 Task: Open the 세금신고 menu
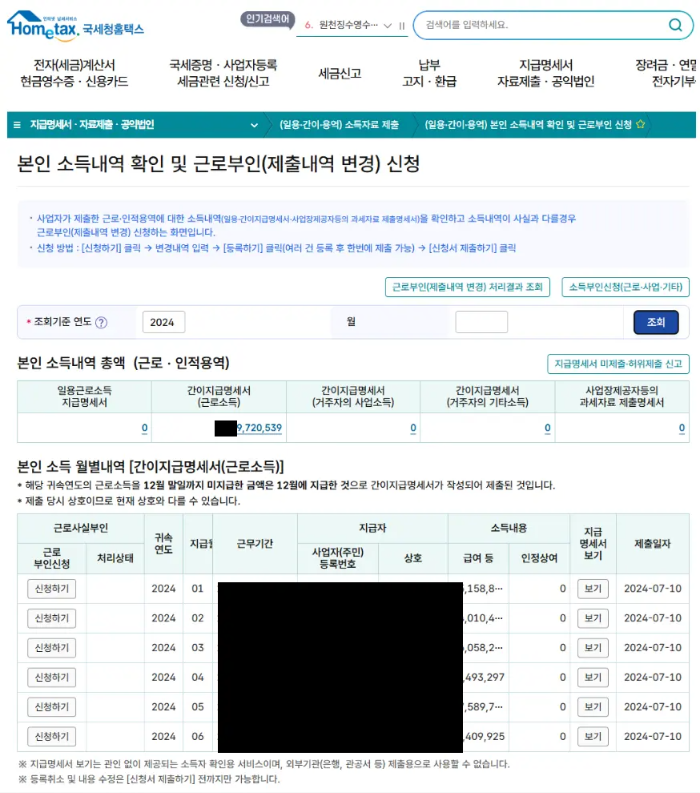point(339,74)
